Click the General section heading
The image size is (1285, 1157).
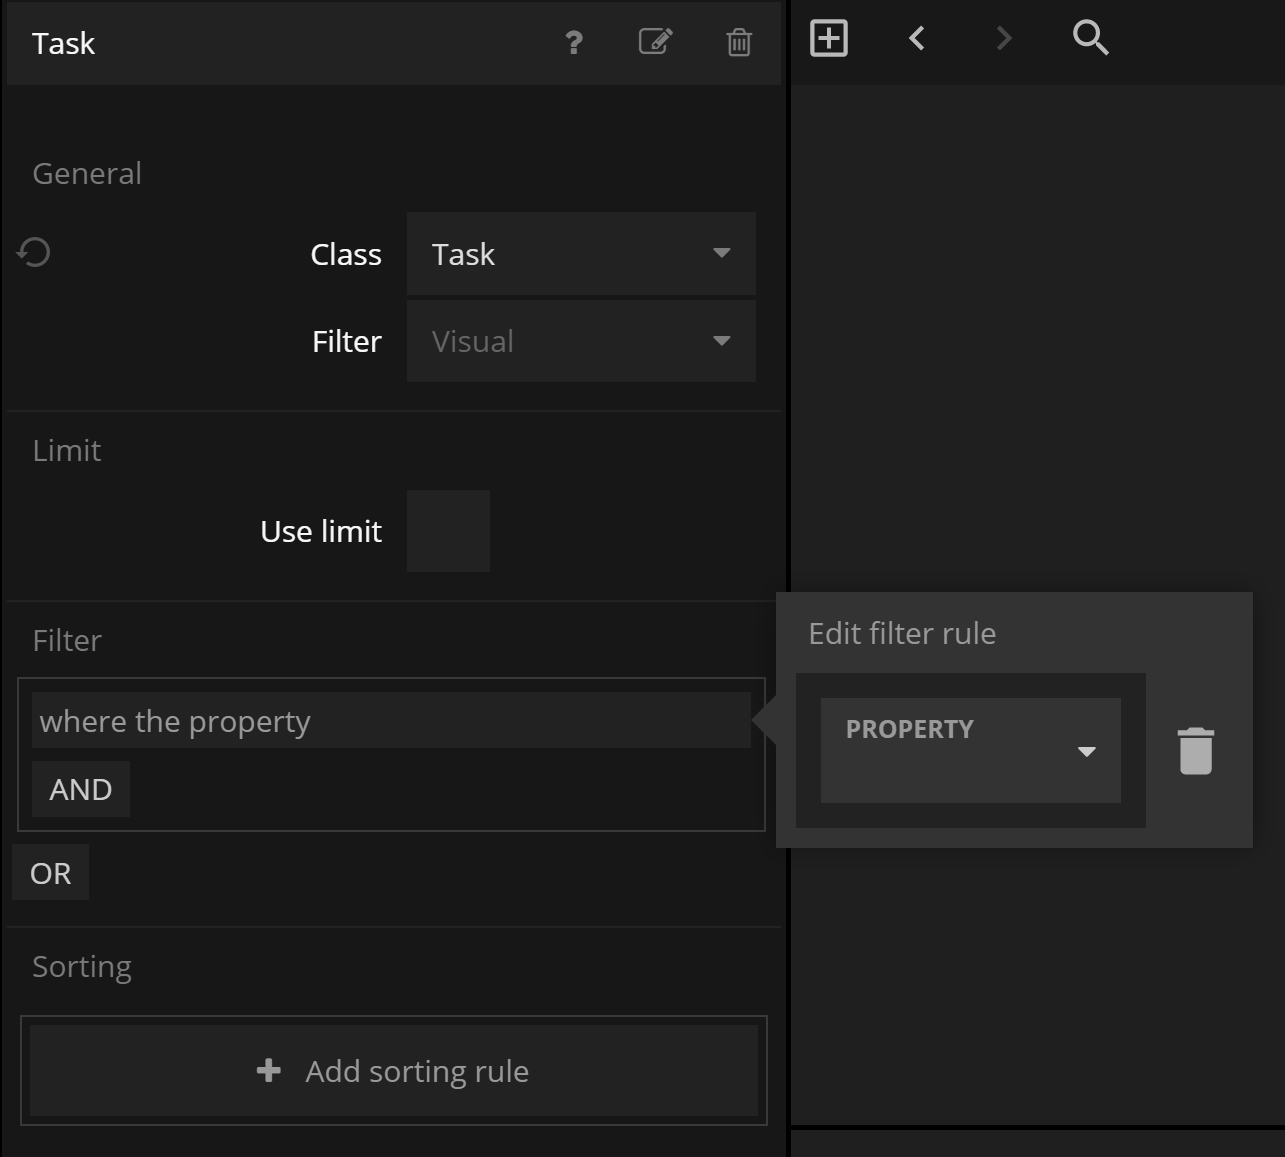click(x=87, y=173)
